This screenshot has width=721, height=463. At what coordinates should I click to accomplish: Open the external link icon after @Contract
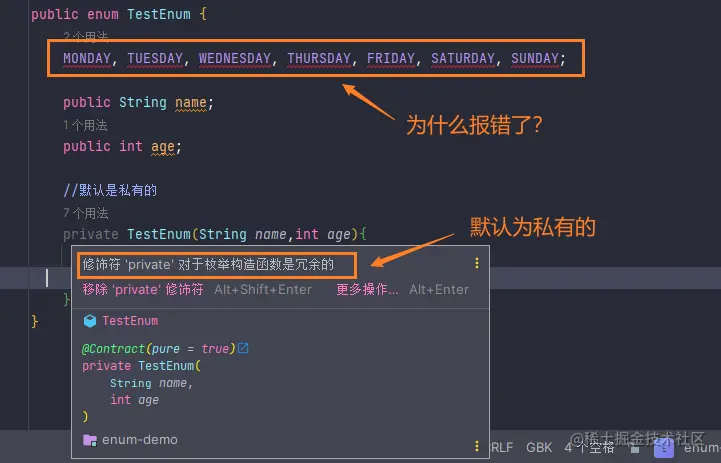click(x=243, y=348)
